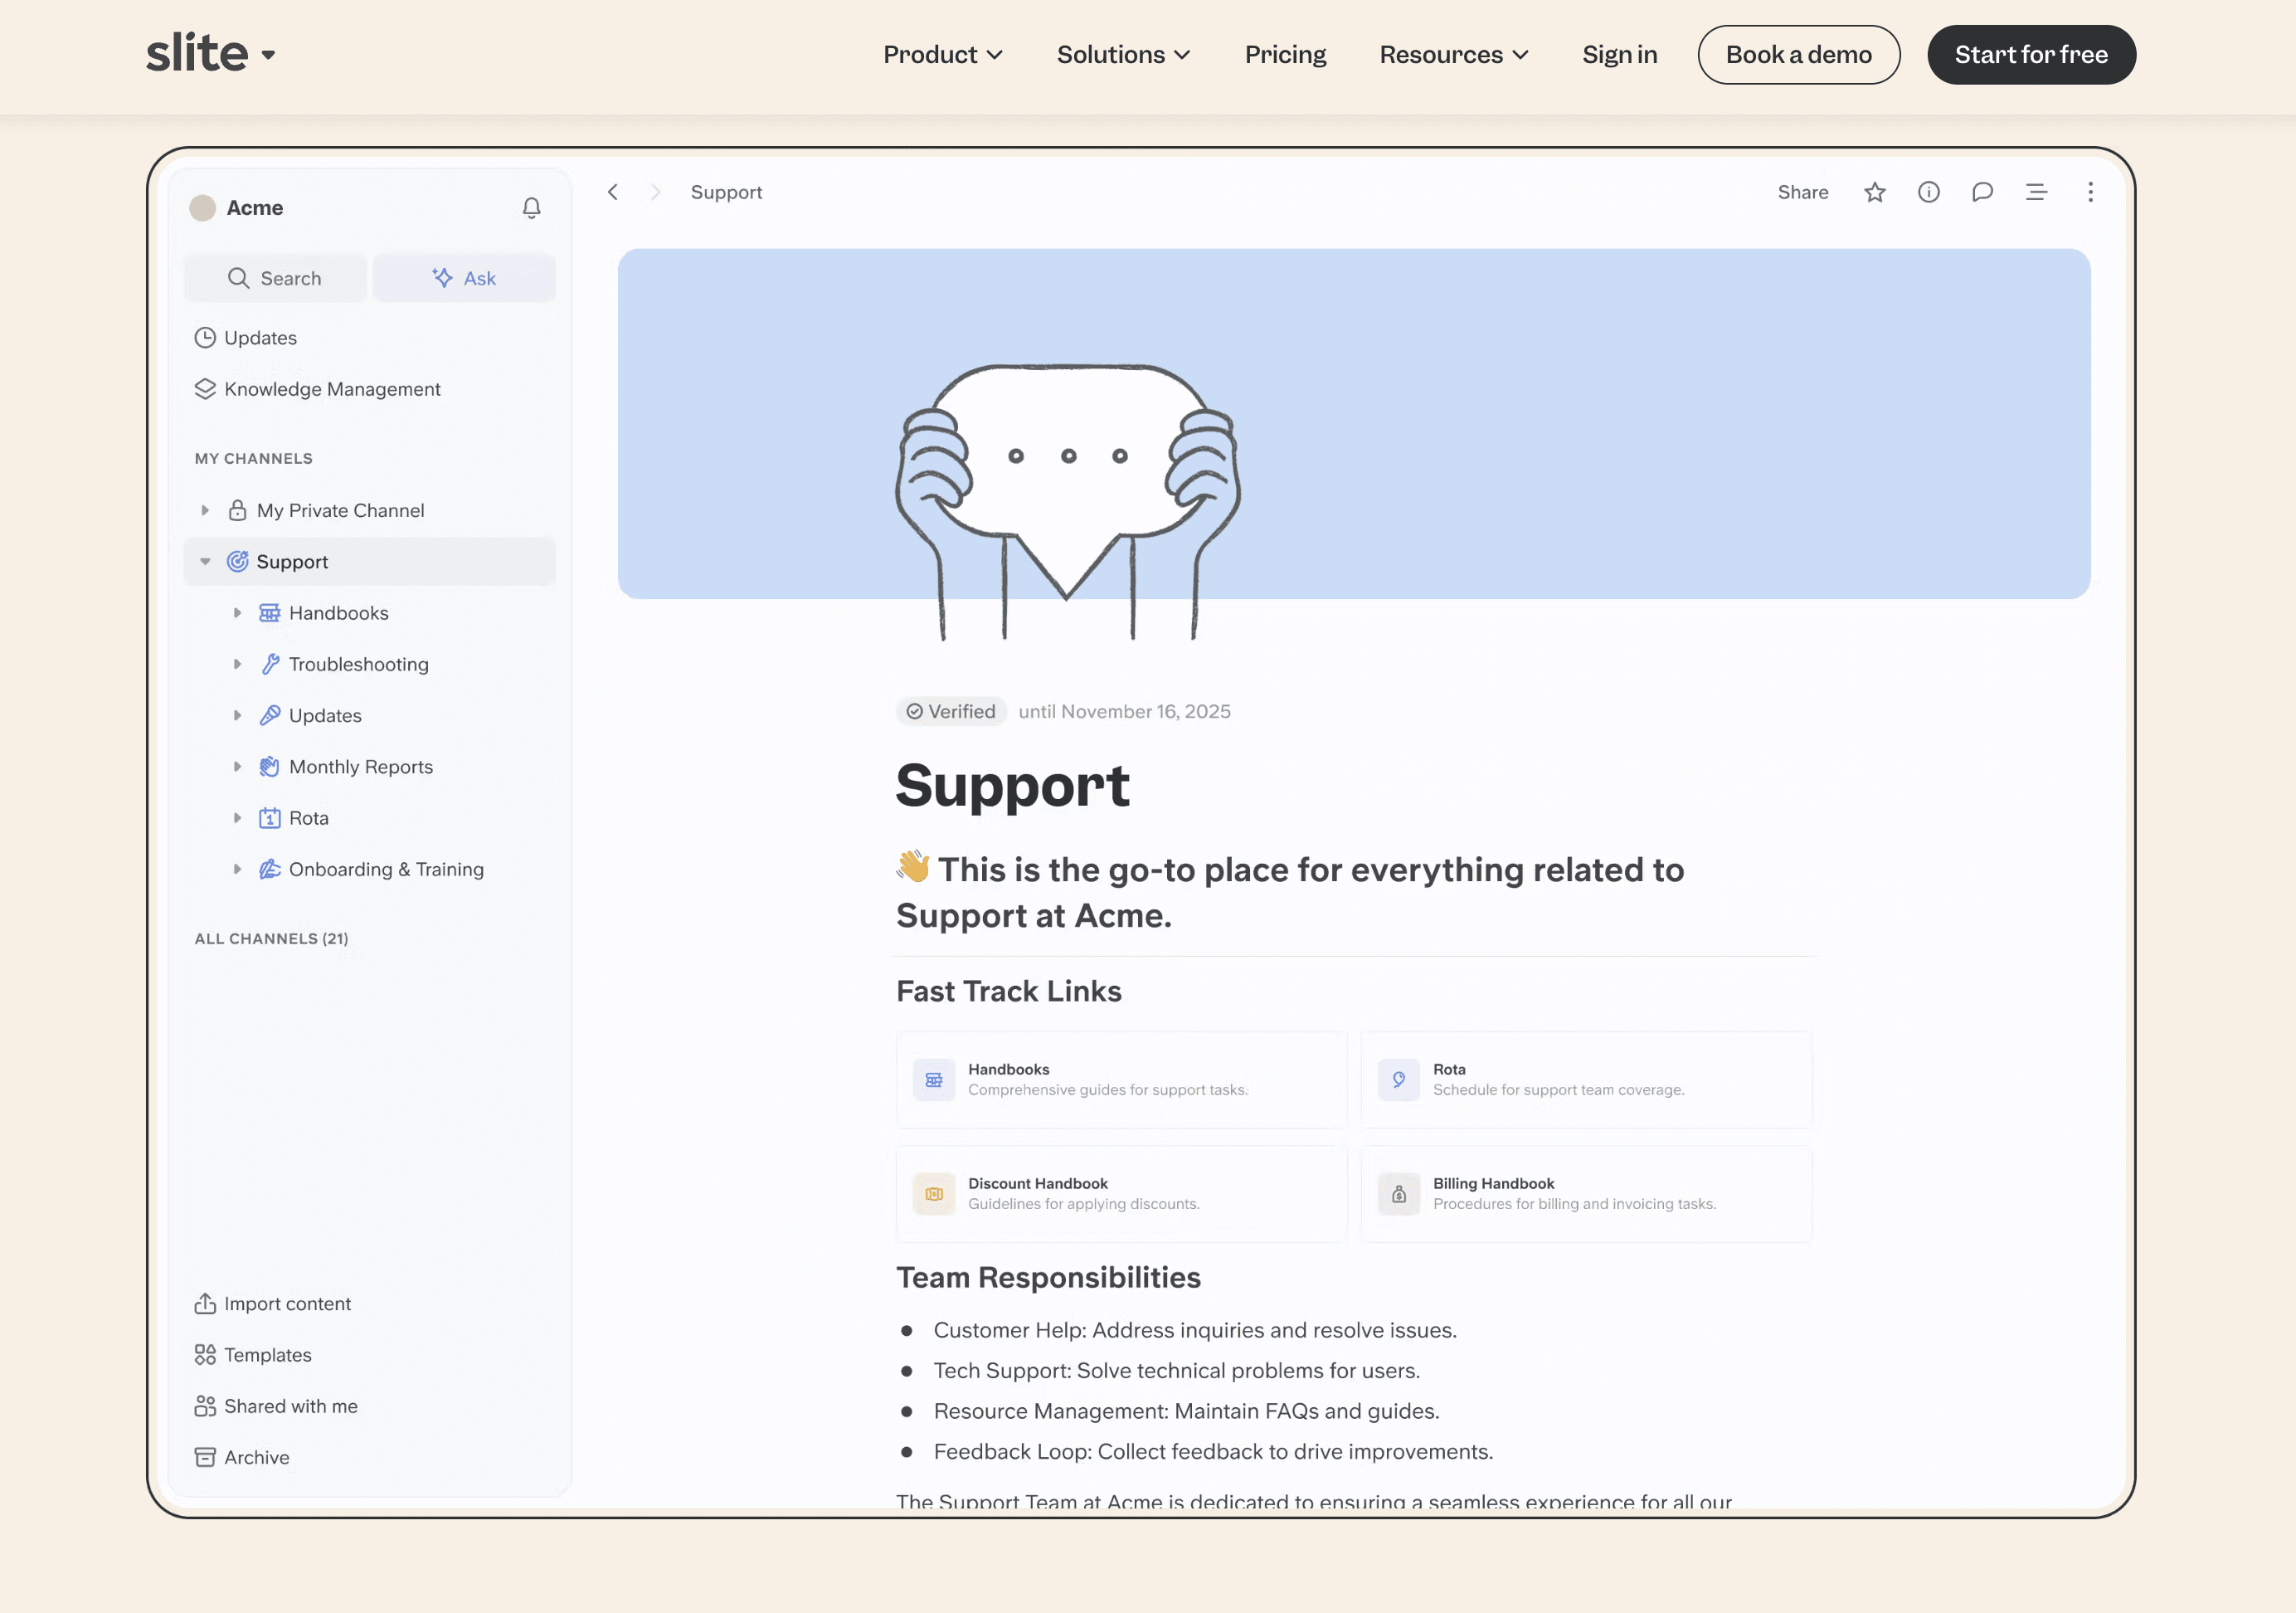The width and height of the screenshot is (2296, 1613).
Task: Star the Support document as favorite
Action: 1875,192
